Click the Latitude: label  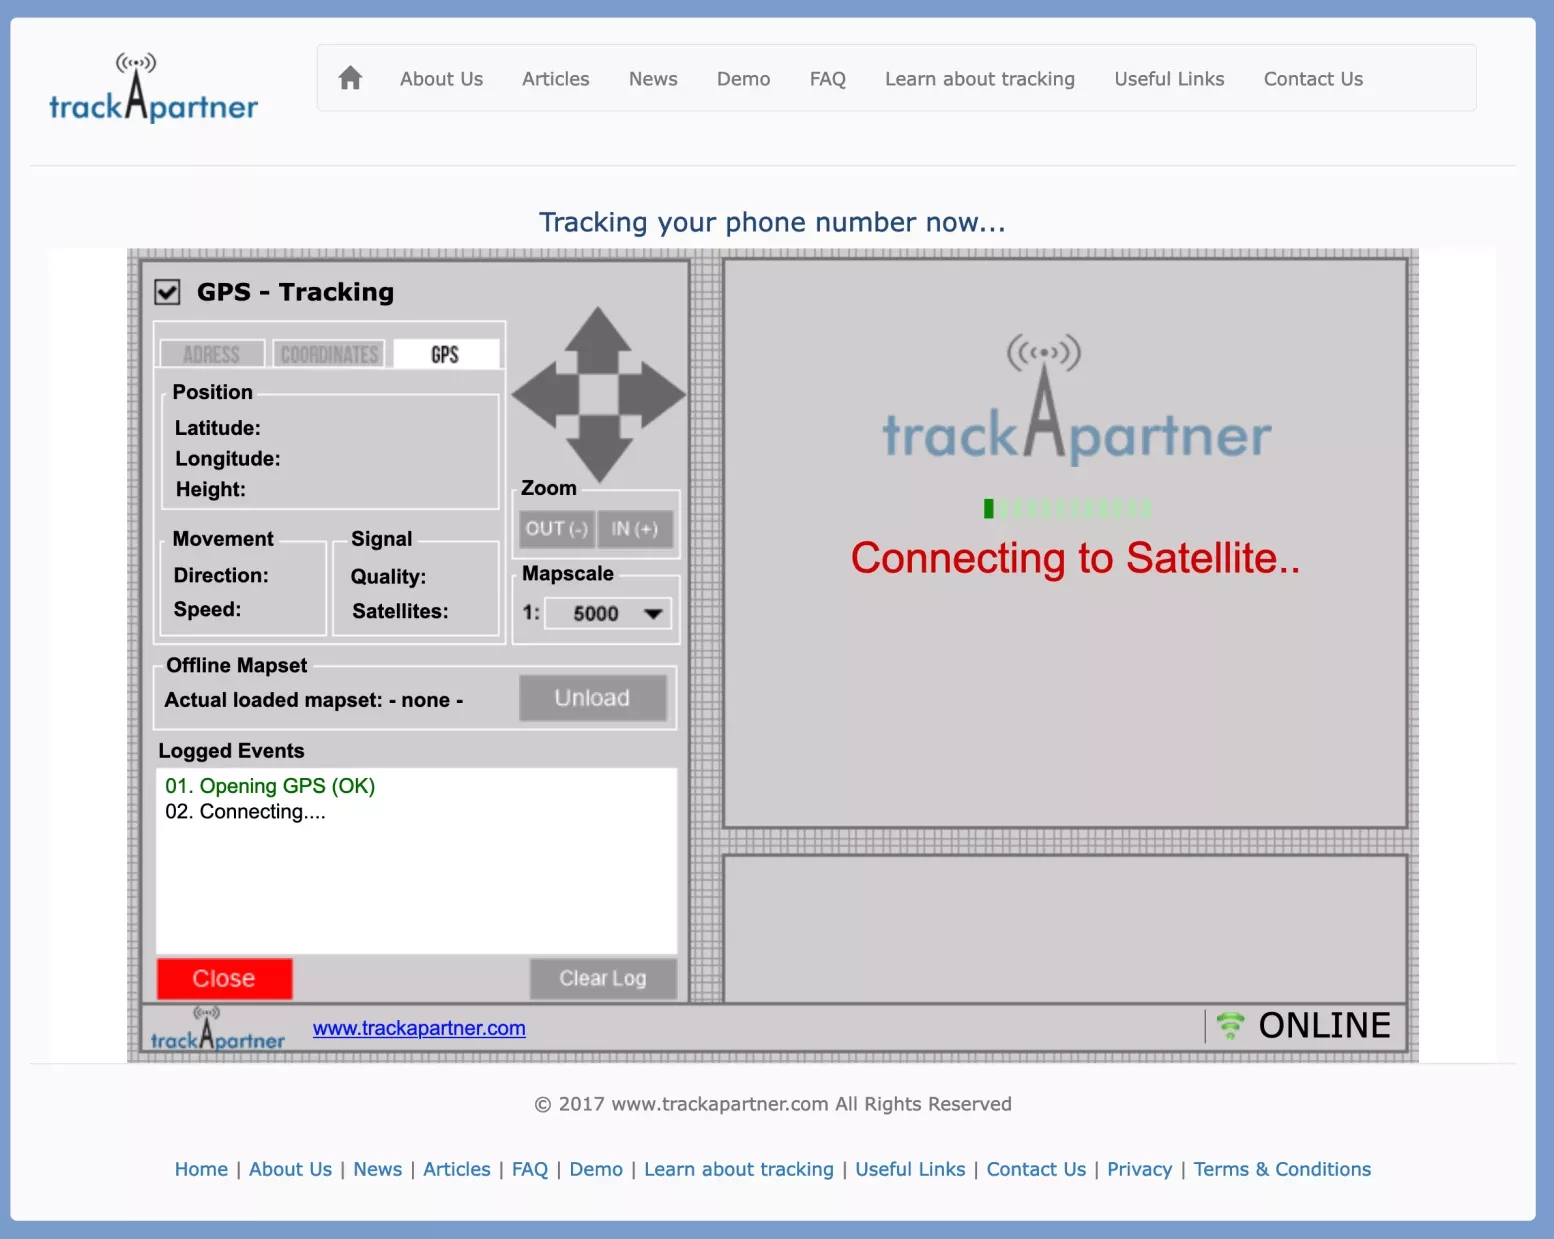[218, 428]
